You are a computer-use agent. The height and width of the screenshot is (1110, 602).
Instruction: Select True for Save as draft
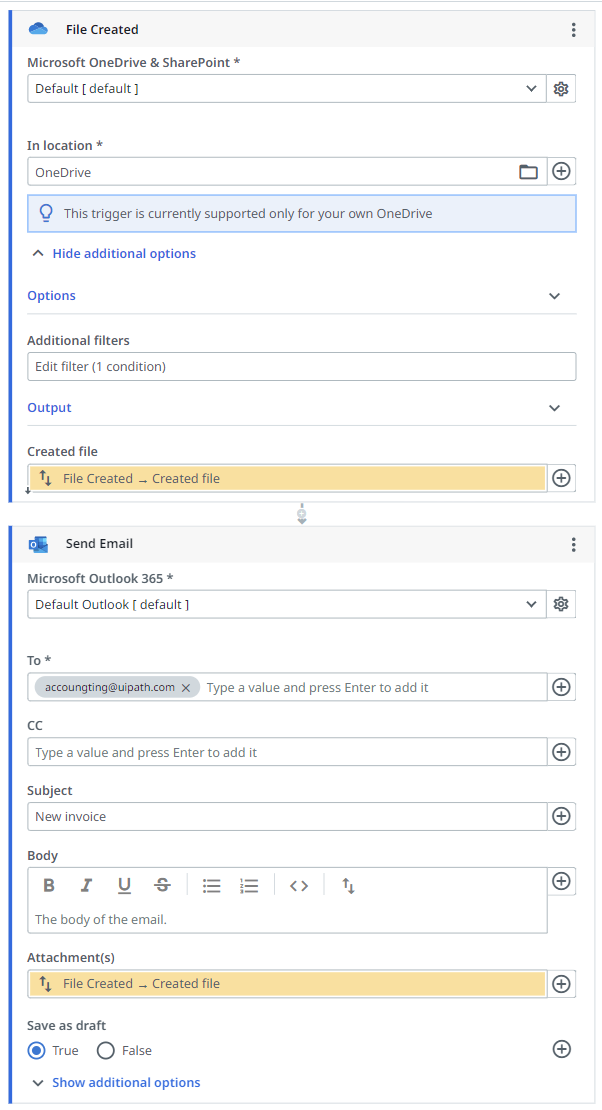pyautogui.click(x=37, y=1050)
